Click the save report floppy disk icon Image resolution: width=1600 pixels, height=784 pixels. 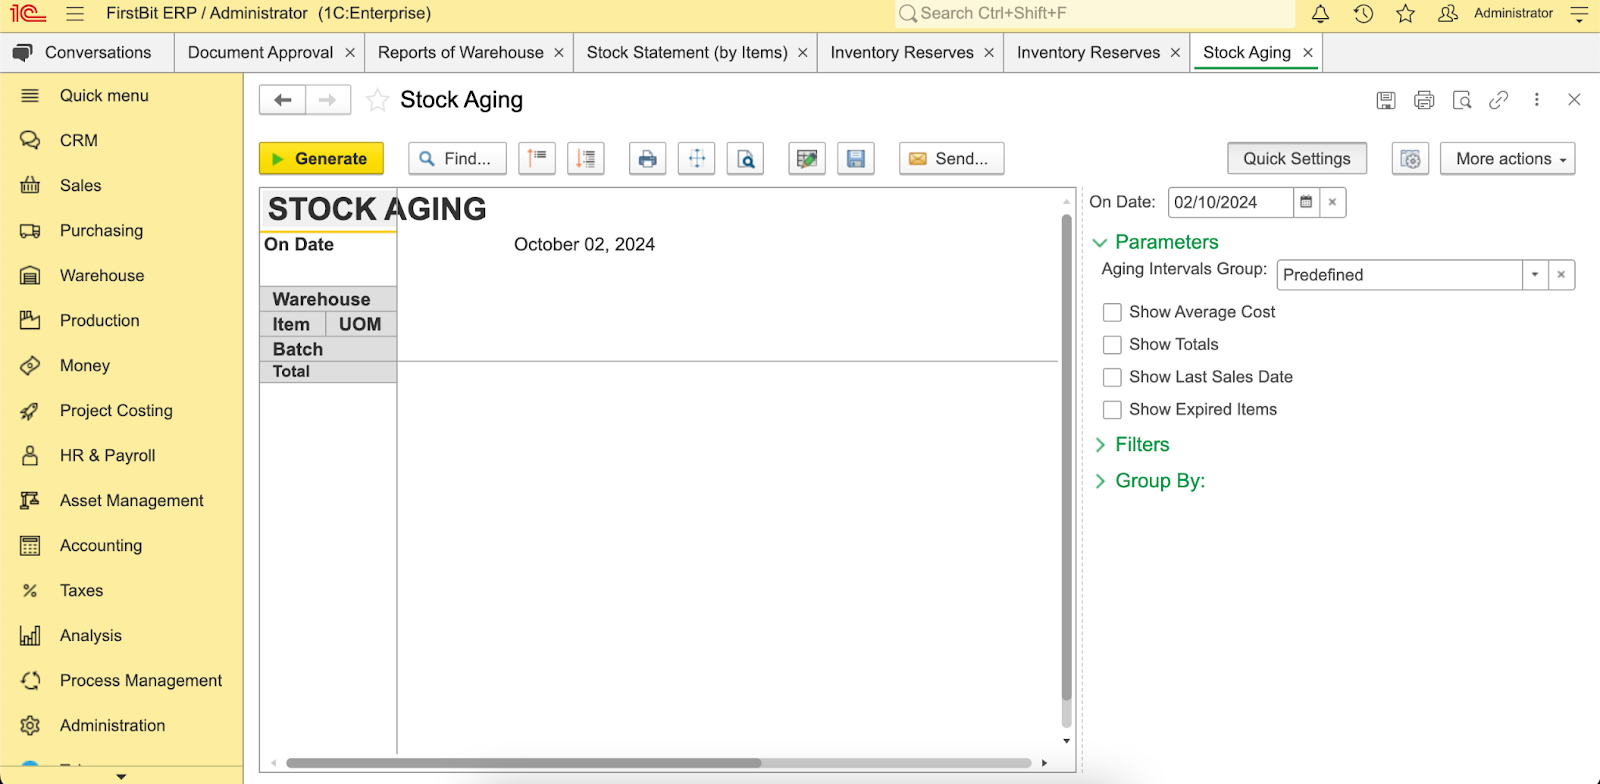tap(856, 159)
